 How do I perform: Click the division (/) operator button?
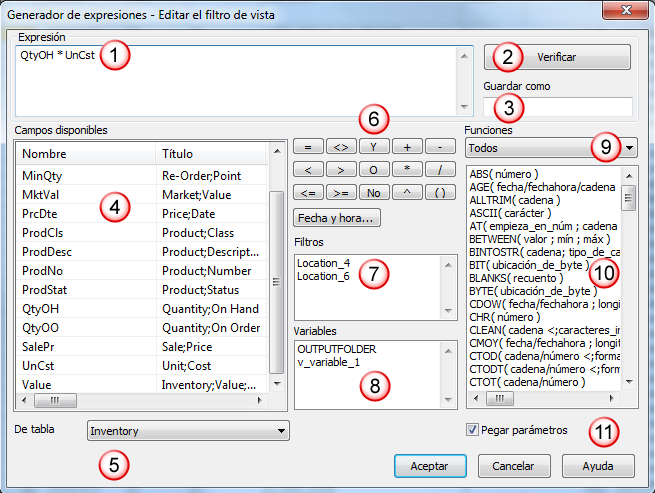coord(439,169)
